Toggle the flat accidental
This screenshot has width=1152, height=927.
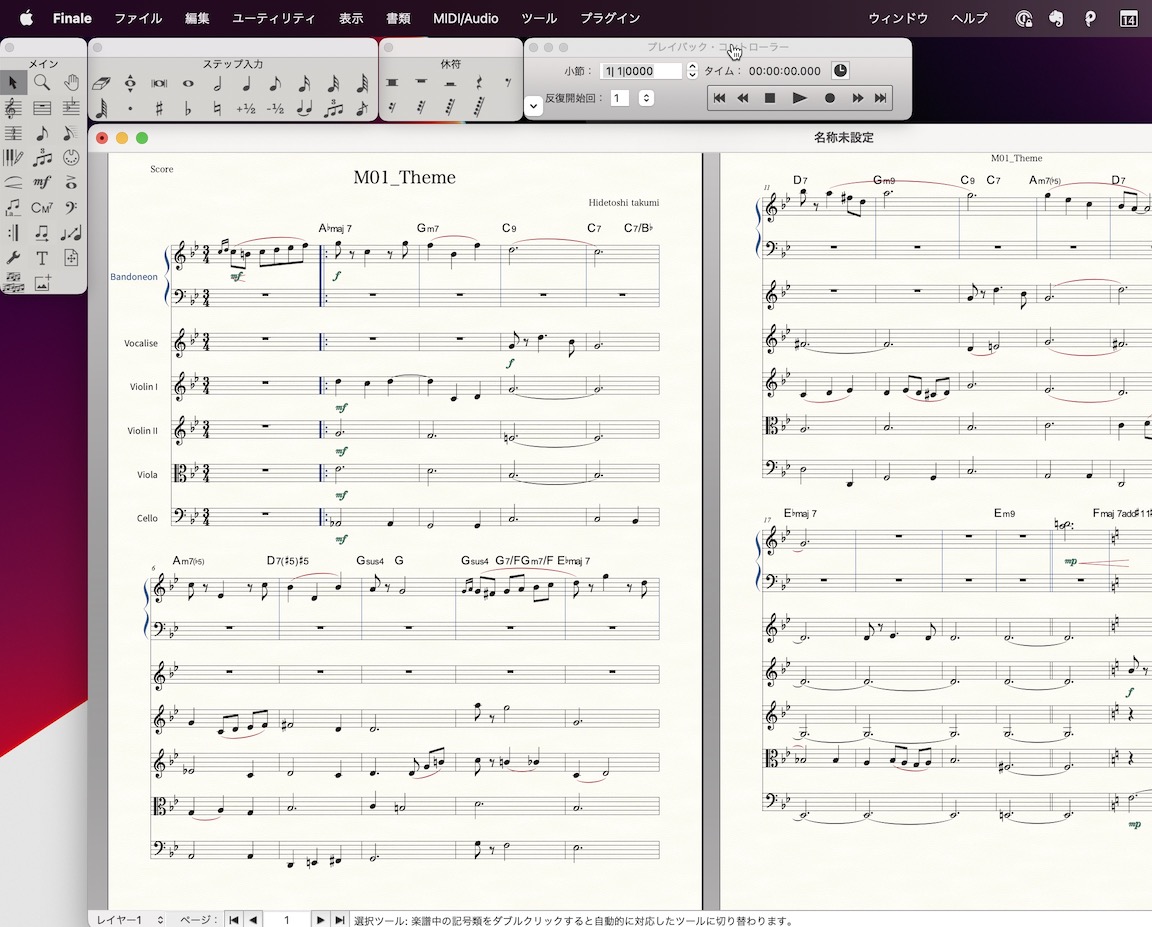point(188,109)
